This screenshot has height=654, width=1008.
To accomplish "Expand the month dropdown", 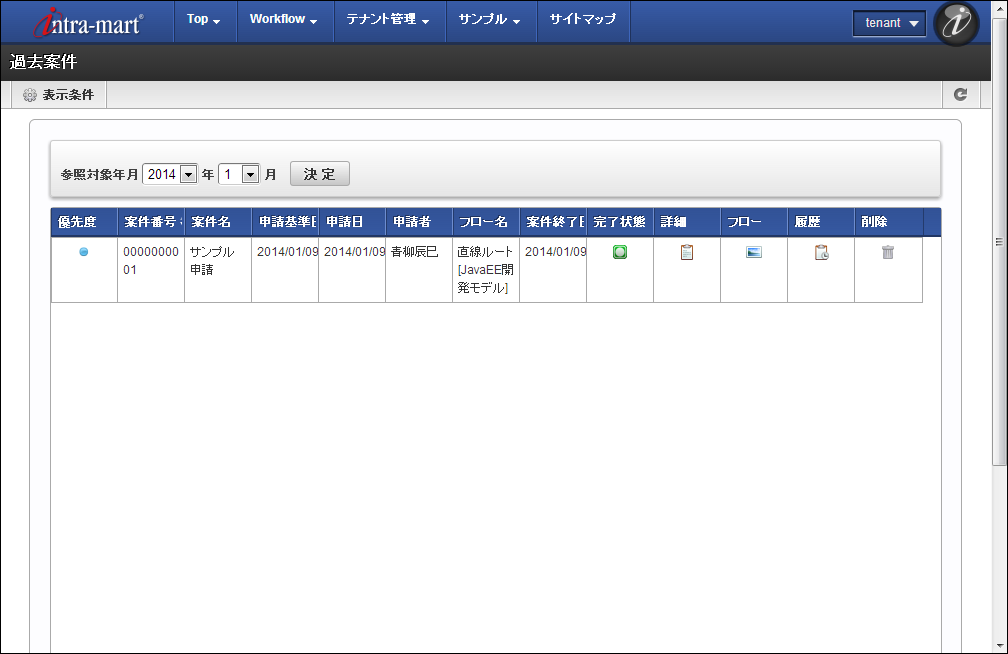I will [250, 174].
